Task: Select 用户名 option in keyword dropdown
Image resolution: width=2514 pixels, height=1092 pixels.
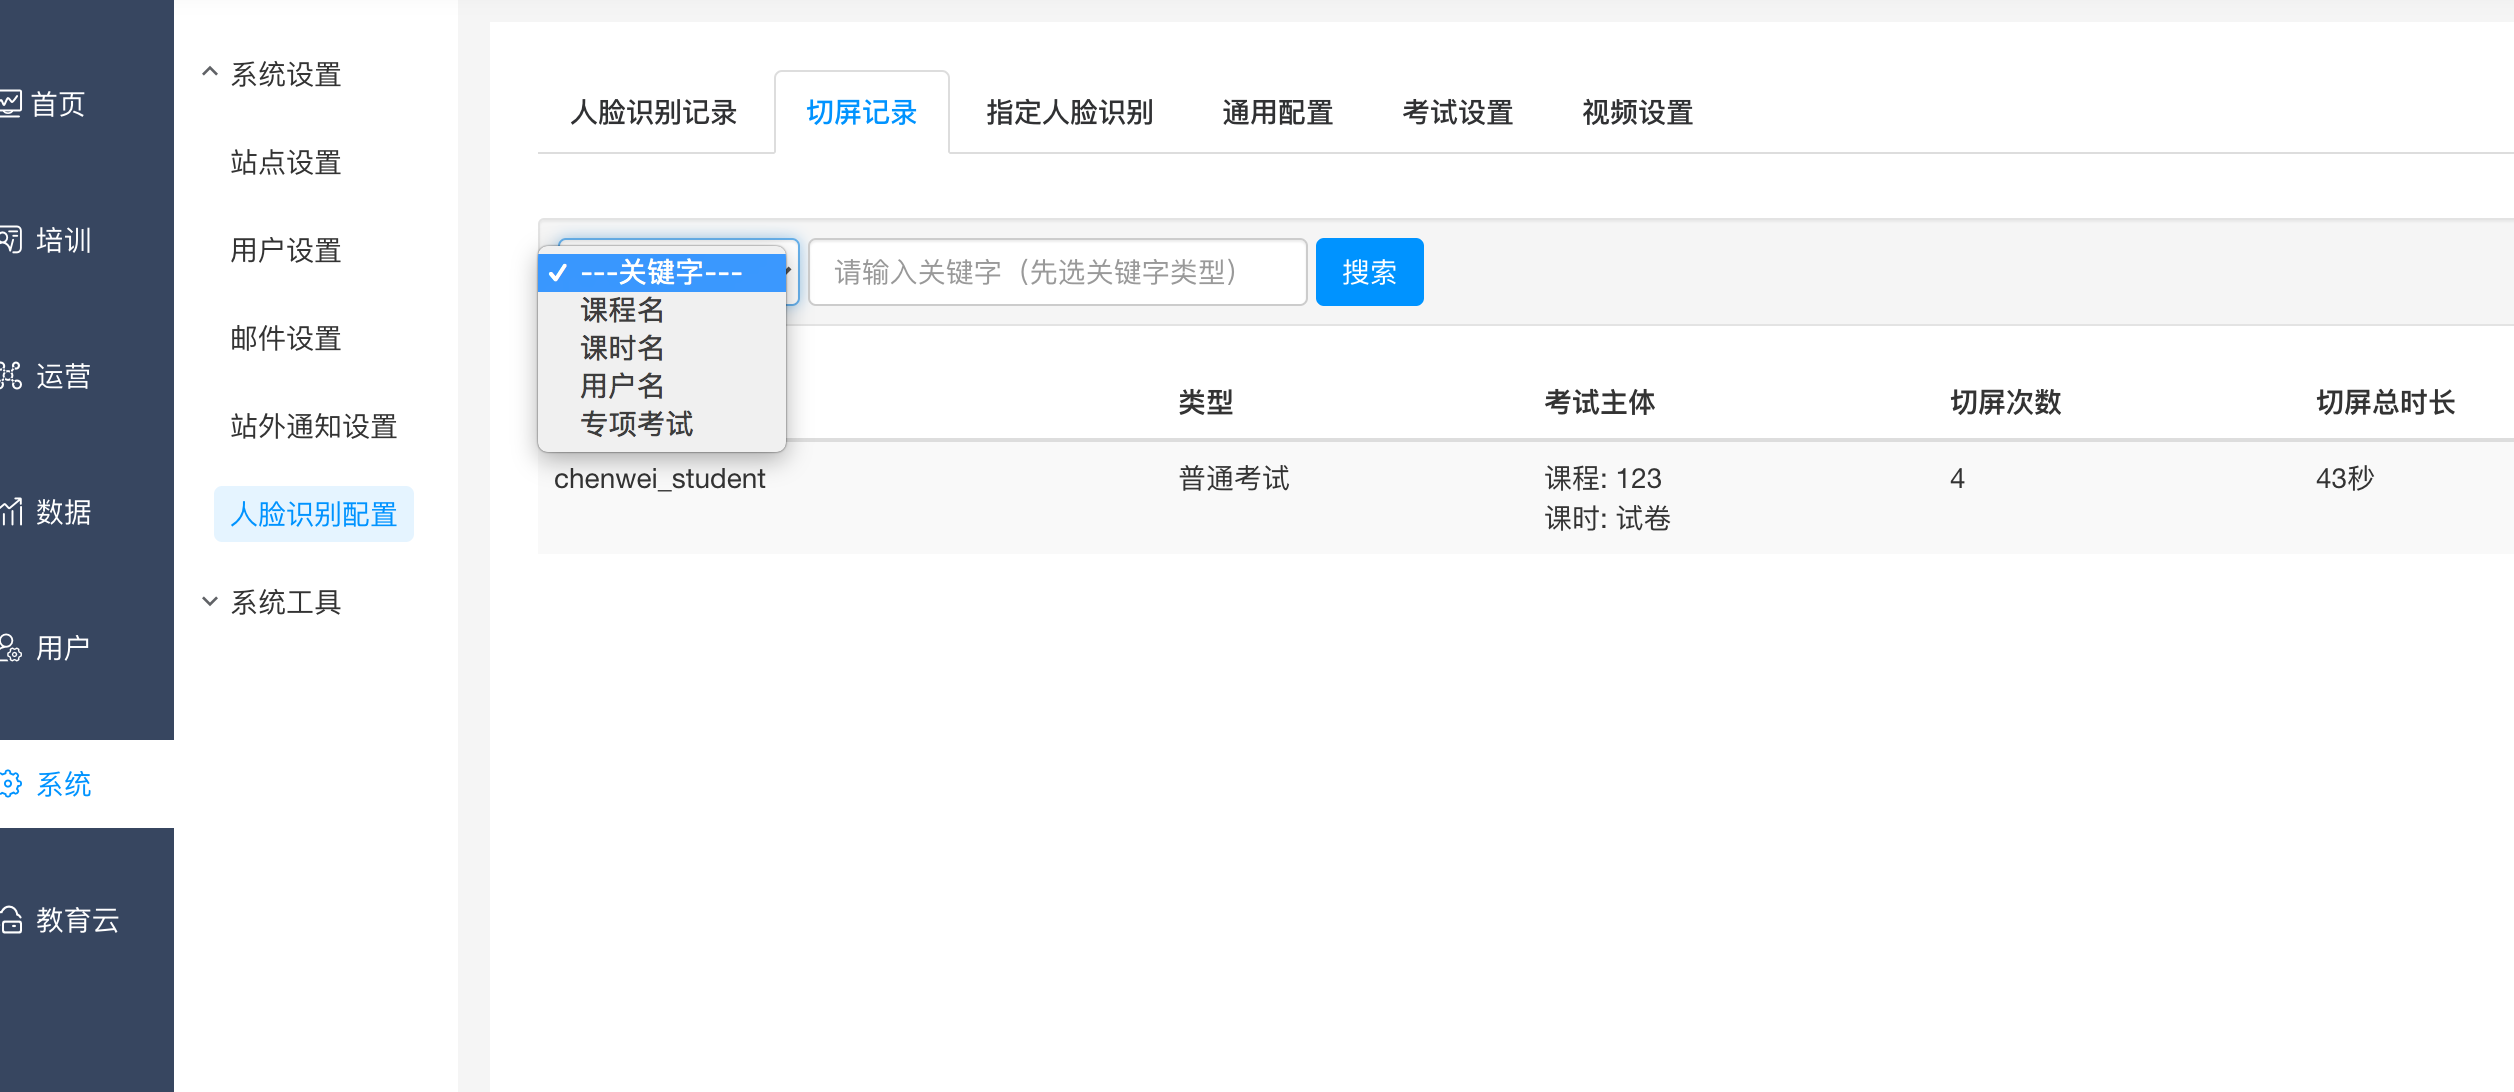Action: pos(622,386)
